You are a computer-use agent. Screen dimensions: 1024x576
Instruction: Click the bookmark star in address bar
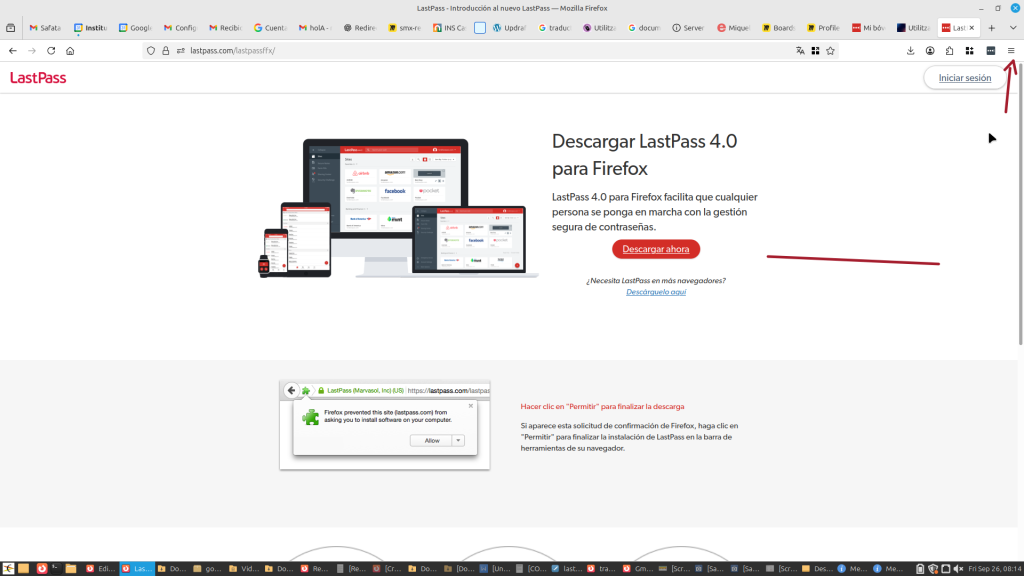click(x=830, y=50)
